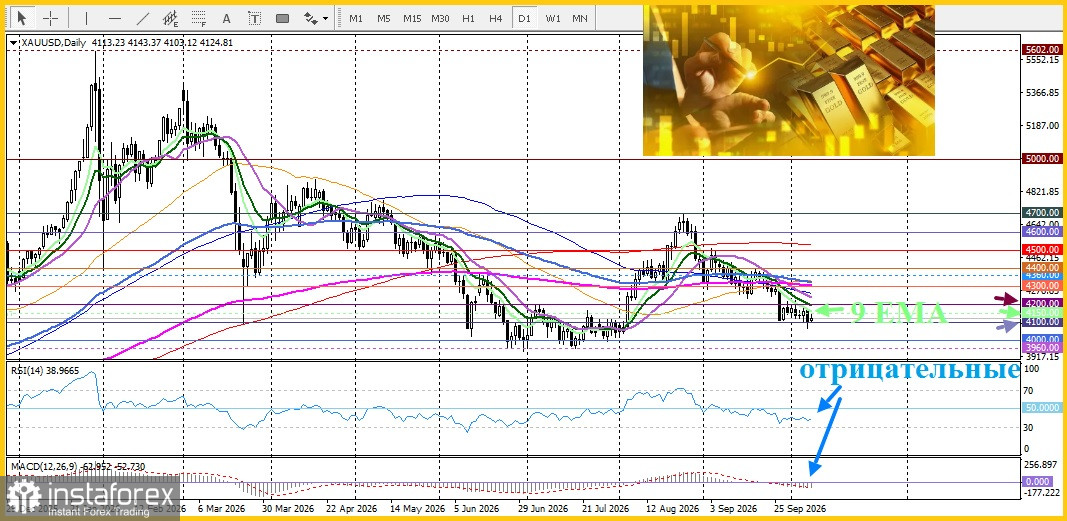Activate the Crosshair tool

(51, 18)
